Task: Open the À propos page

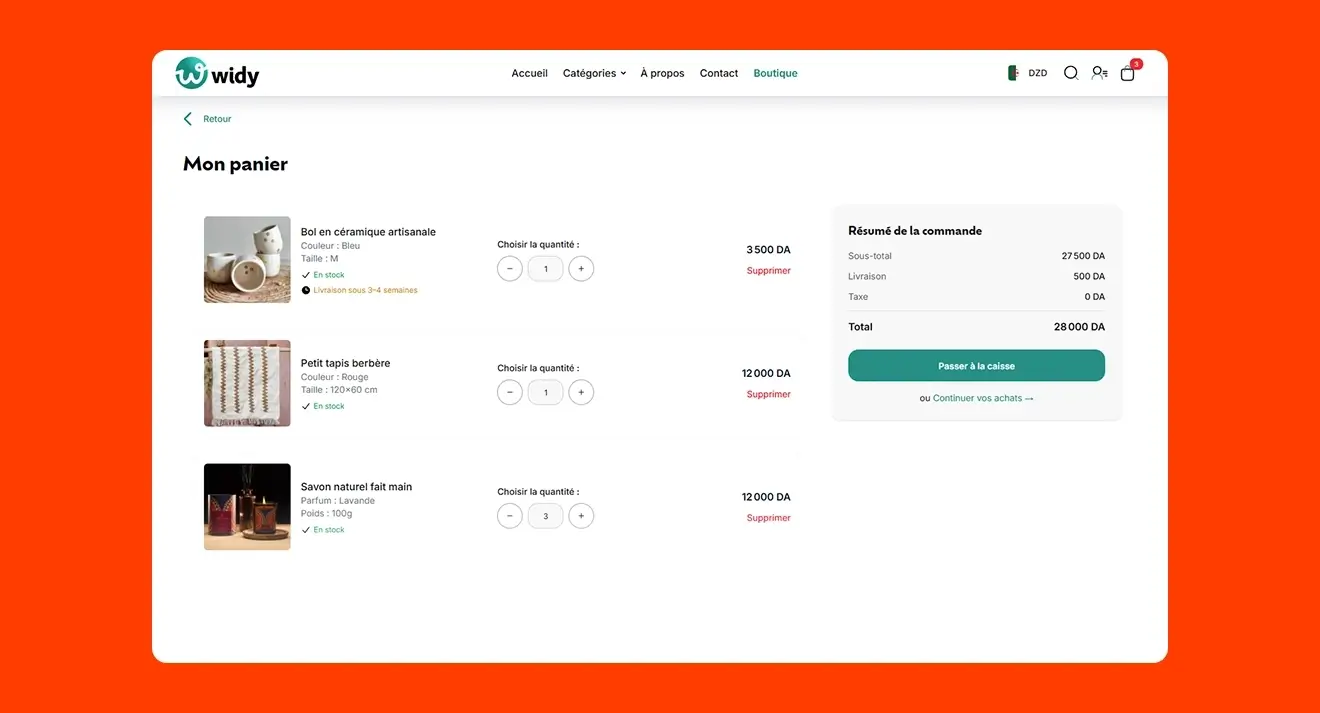Action: 662,73
